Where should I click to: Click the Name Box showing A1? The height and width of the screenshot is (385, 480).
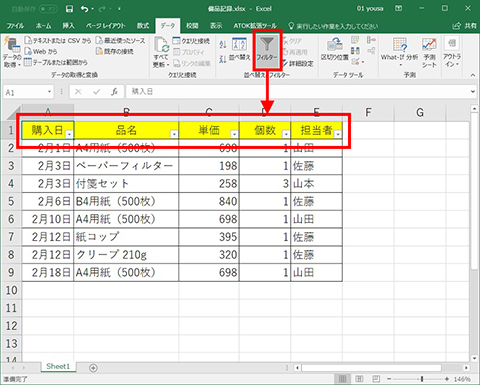(x=25, y=92)
